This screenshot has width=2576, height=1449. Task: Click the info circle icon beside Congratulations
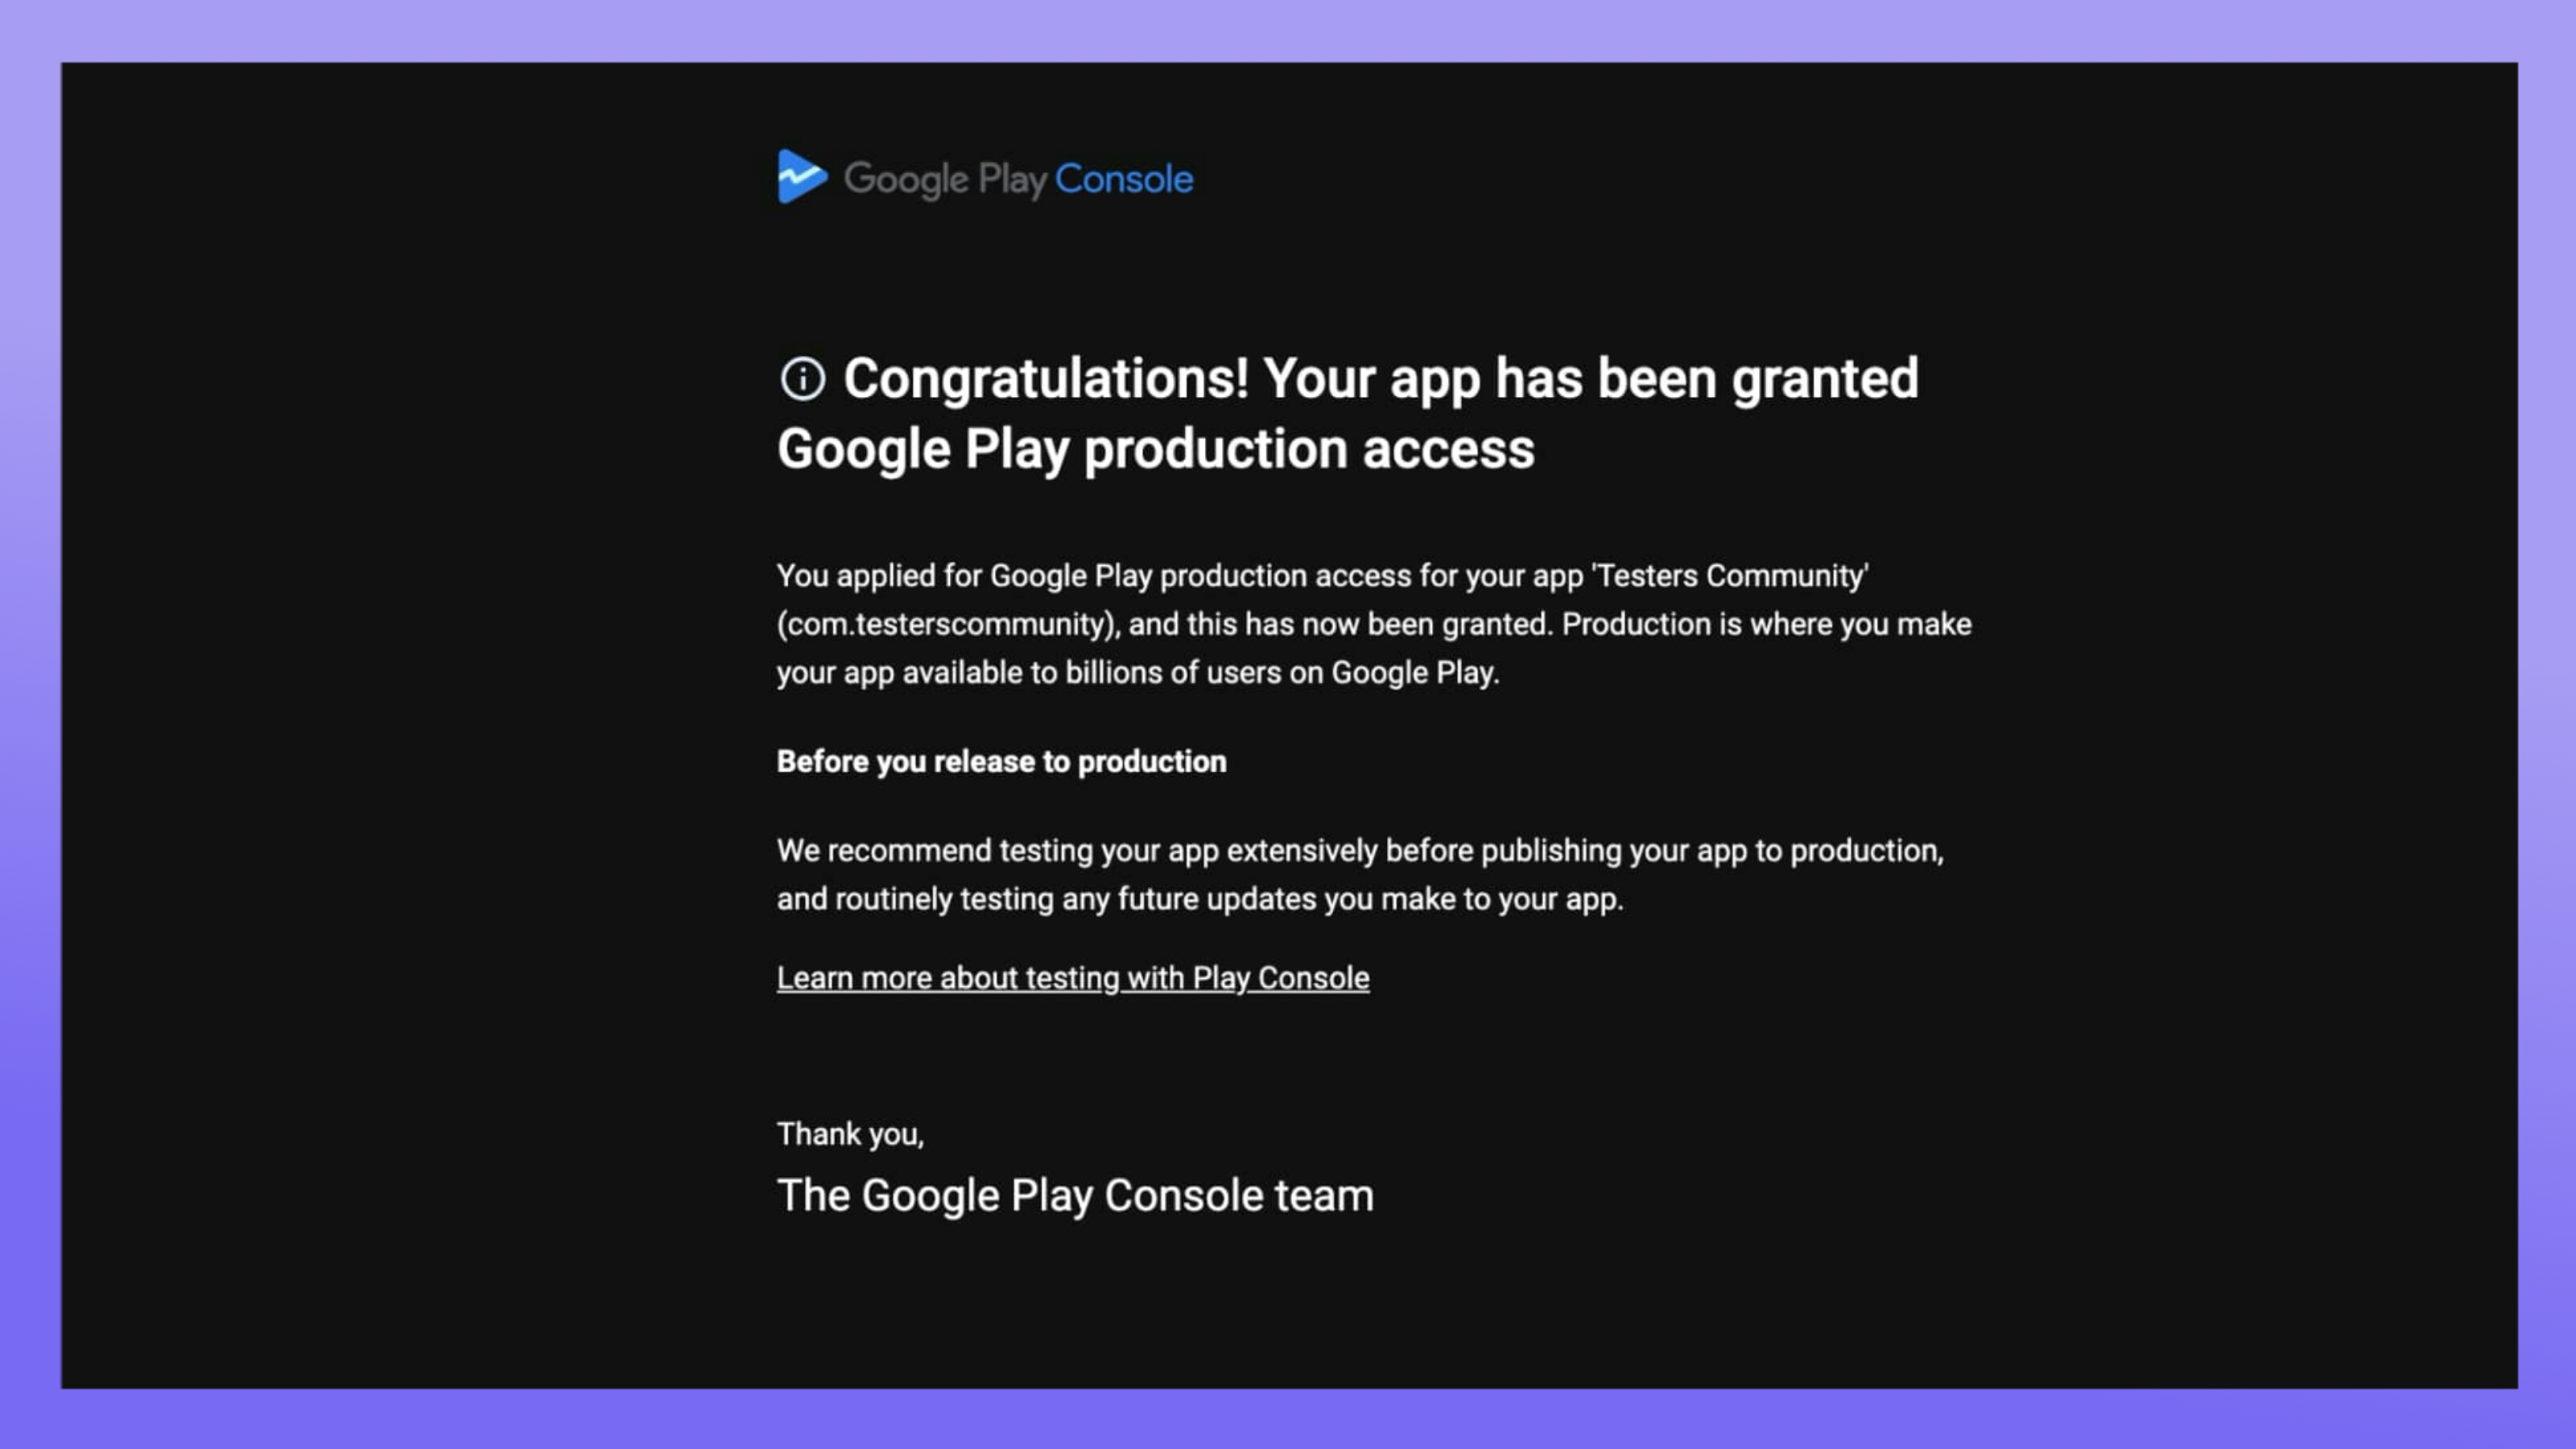point(802,379)
